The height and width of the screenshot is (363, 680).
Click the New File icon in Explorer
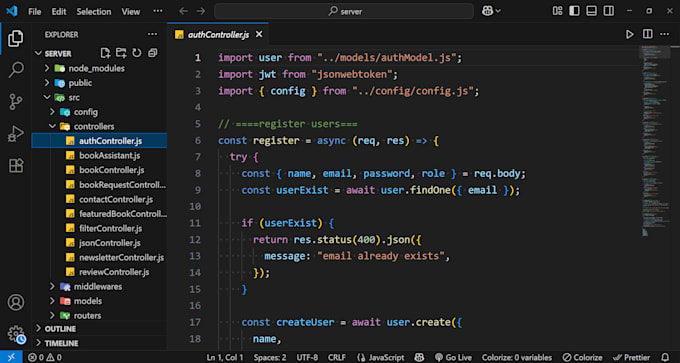pos(105,53)
